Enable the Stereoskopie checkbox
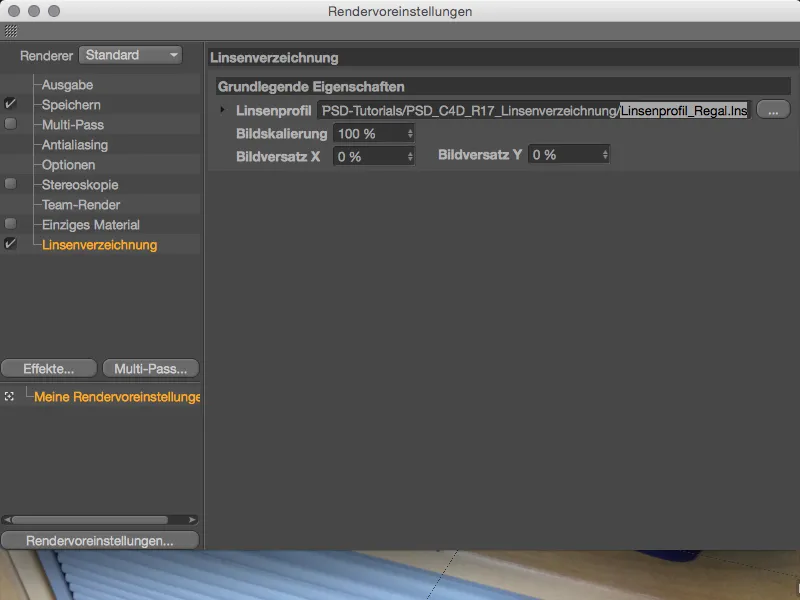 [10, 184]
